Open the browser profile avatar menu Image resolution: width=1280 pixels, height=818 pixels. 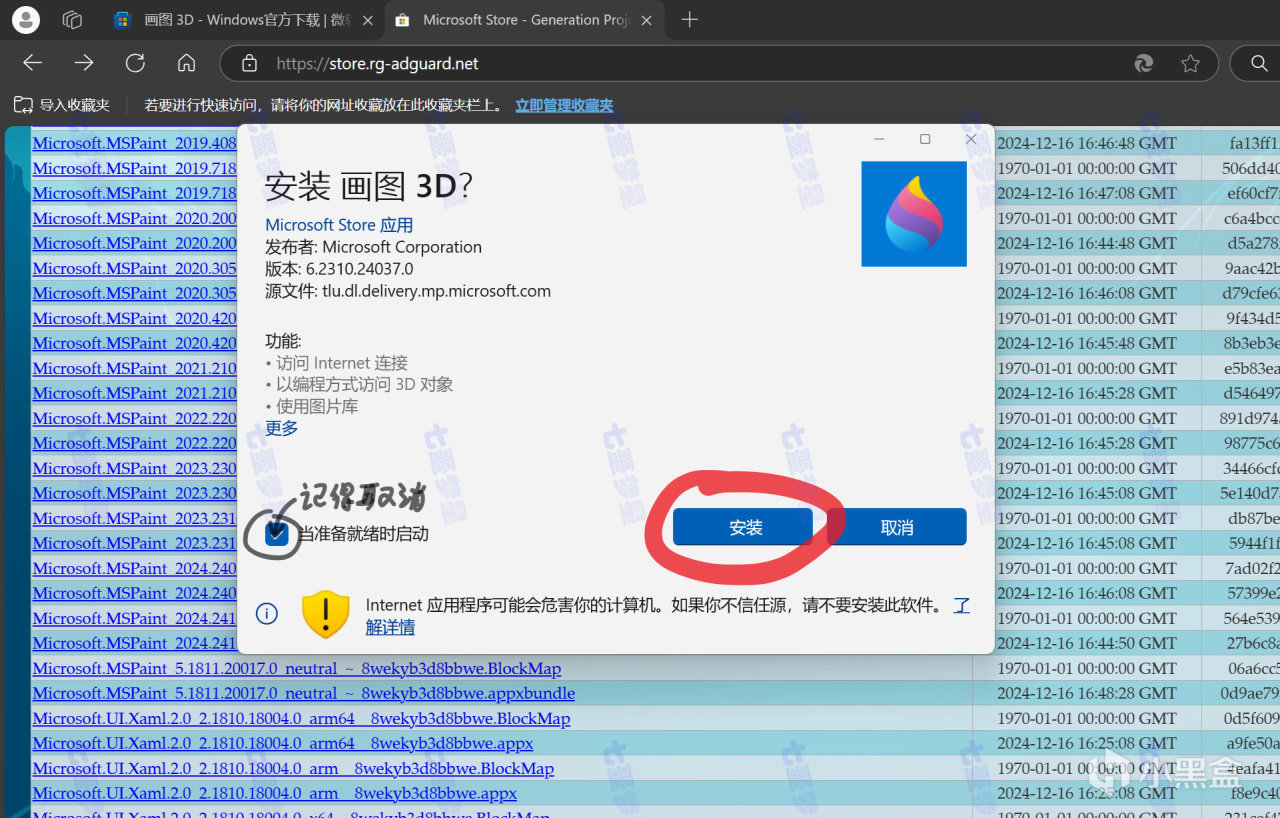26,19
